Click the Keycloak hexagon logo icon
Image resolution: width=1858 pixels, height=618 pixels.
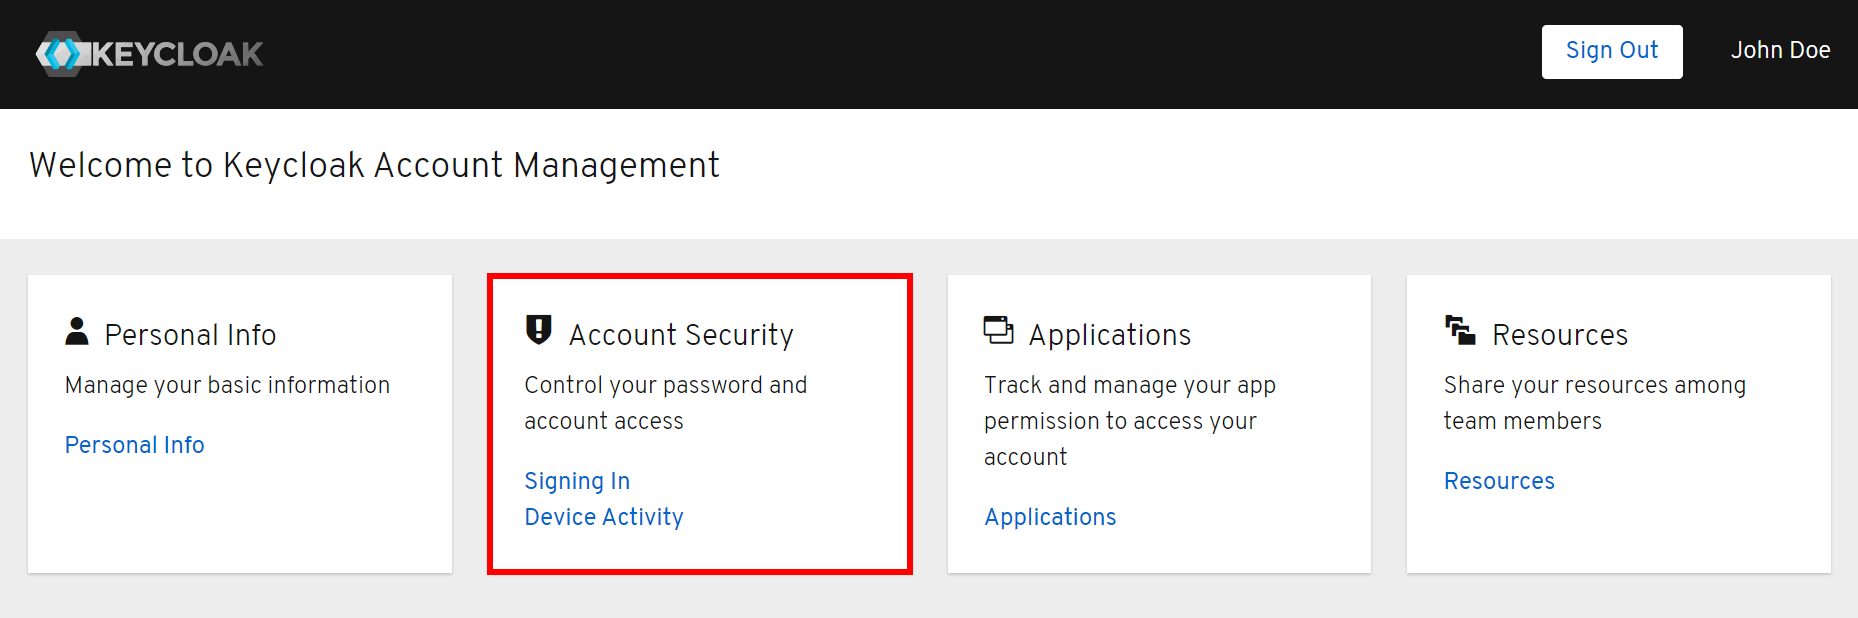(x=62, y=54)
